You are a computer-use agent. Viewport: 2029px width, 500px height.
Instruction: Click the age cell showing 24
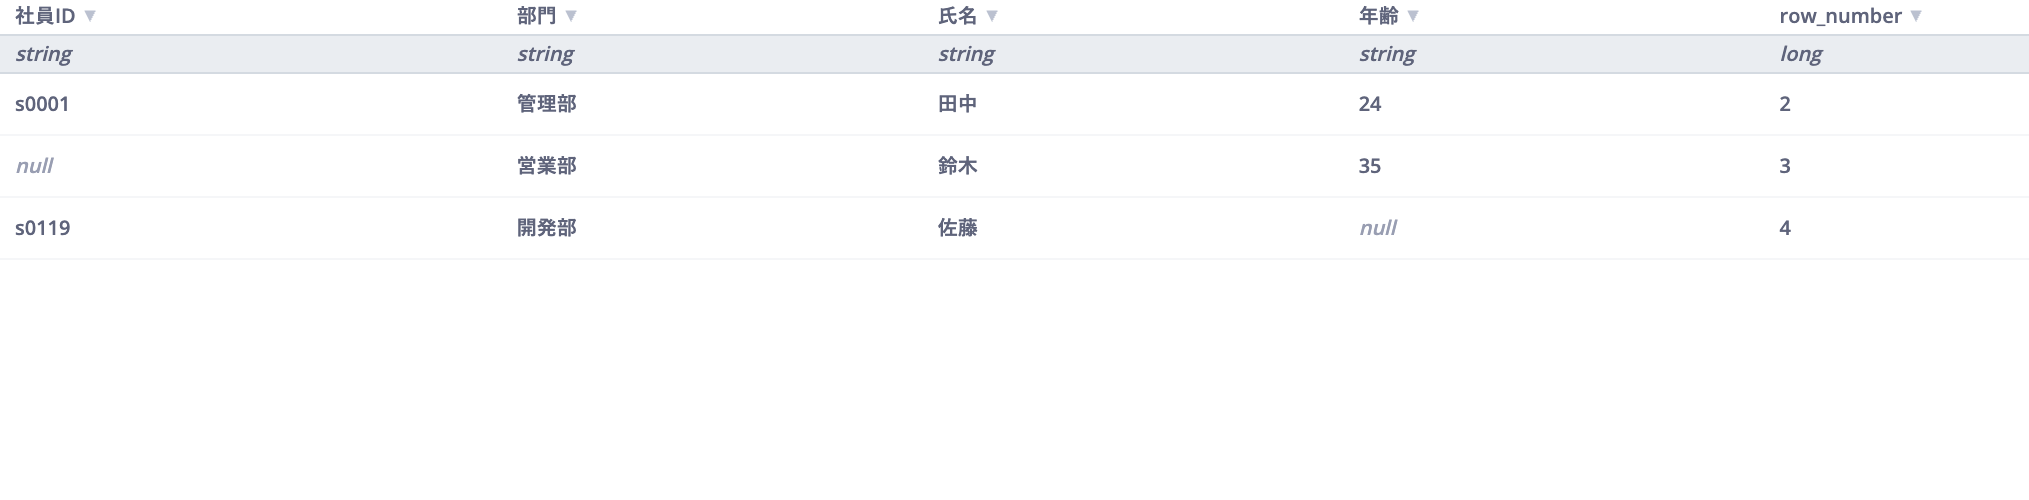point(1370,104)
